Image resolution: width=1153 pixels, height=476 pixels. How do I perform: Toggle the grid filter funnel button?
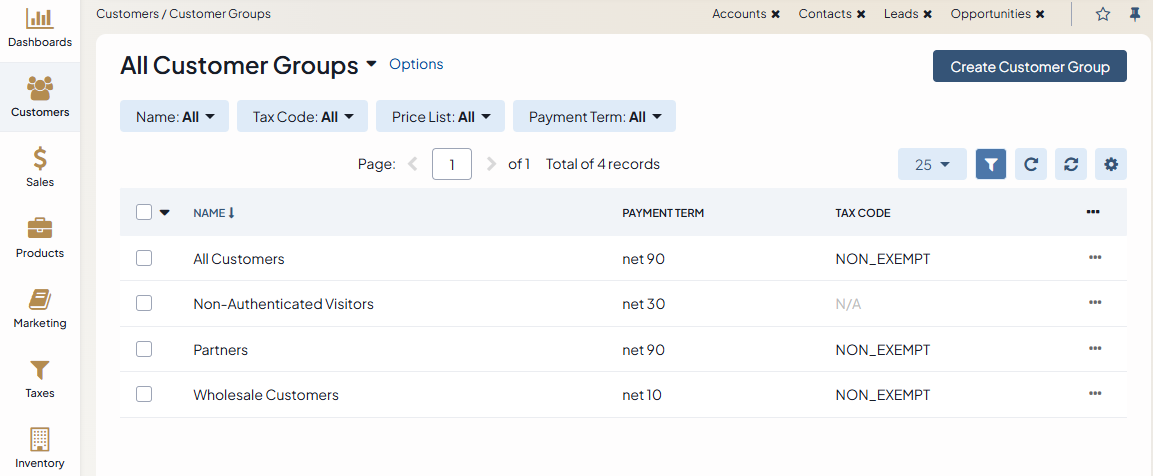pyautogui.click(x=991, y=164)
